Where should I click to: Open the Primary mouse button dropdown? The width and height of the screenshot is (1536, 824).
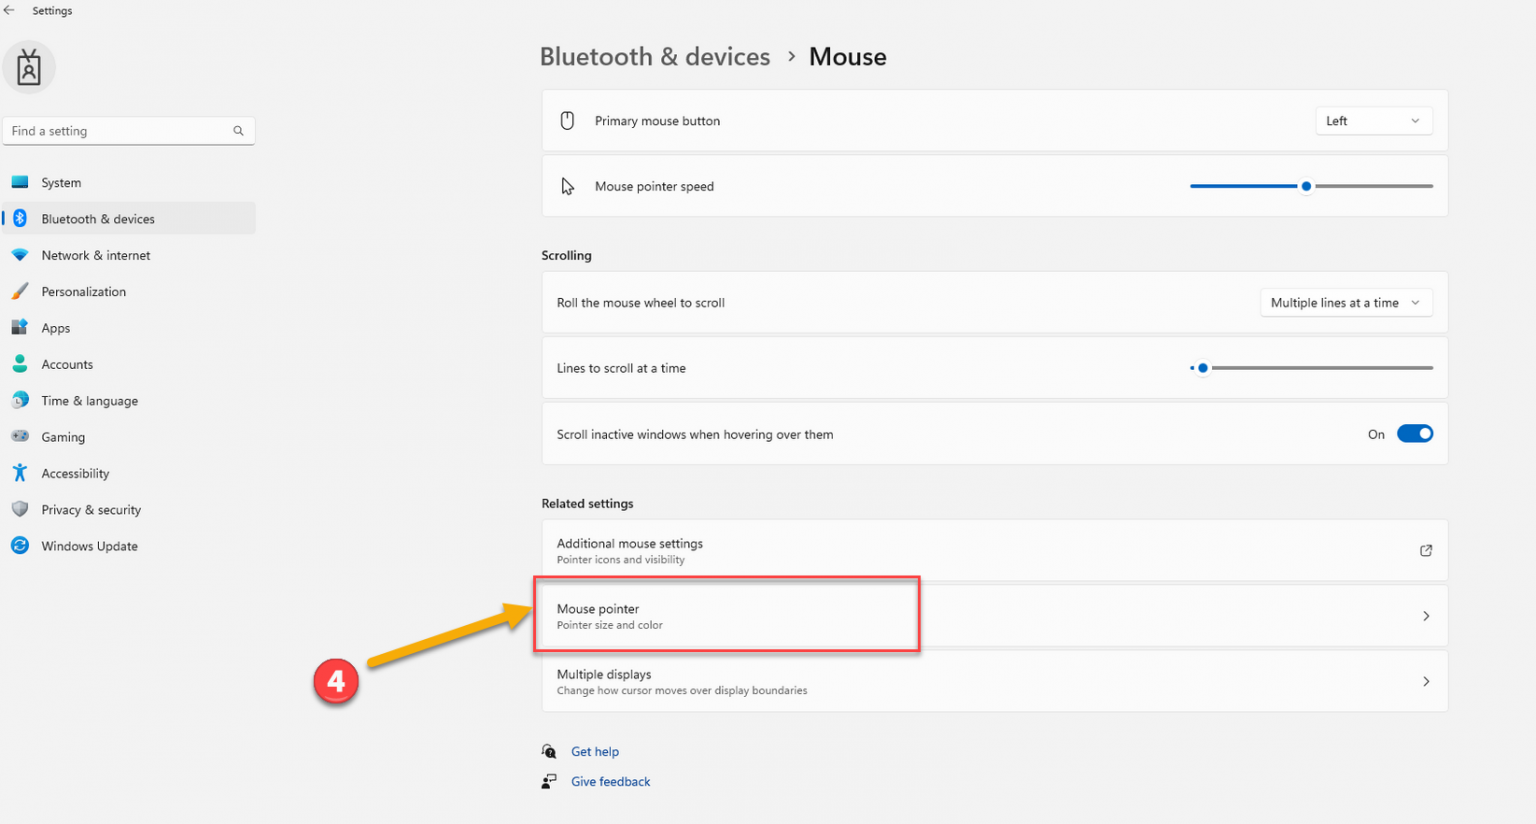pyautogui.click(x=1373, y=120)
